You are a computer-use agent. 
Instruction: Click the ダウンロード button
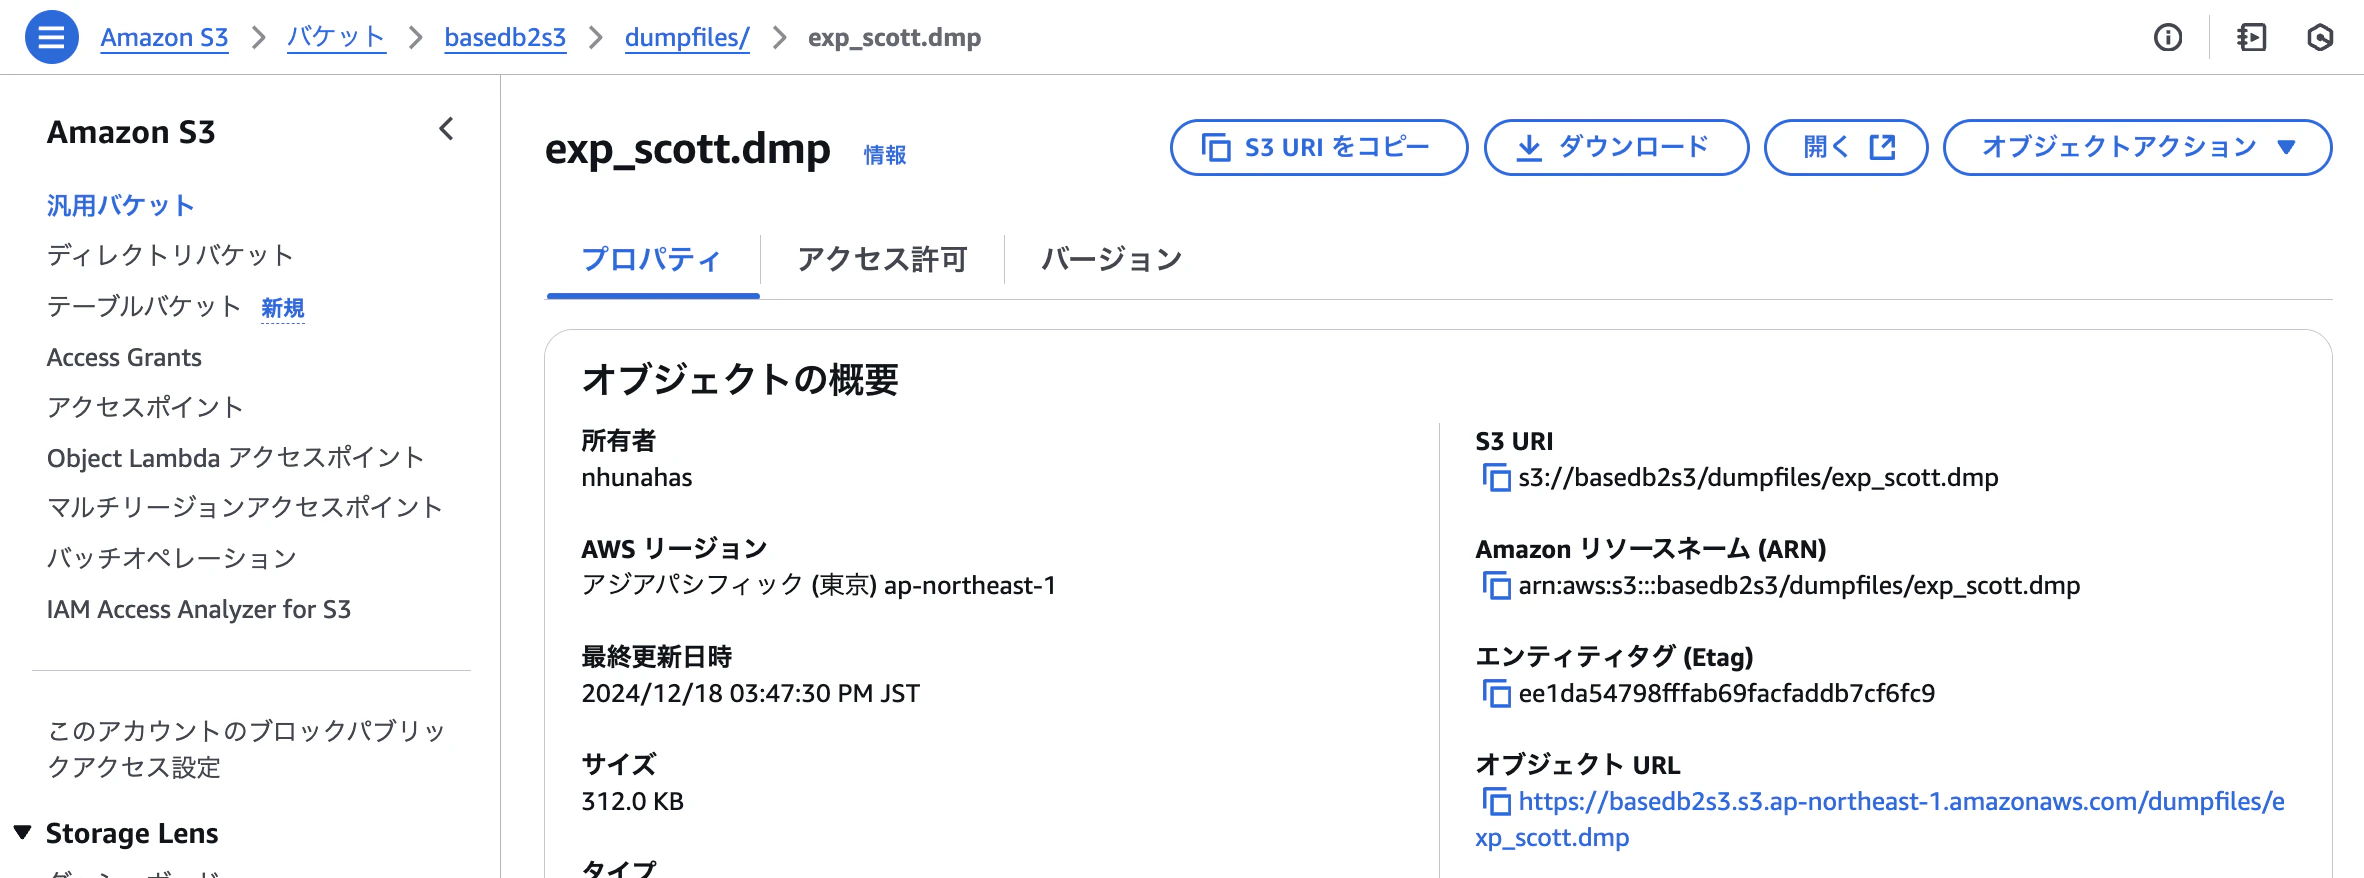(x=1616, y=147)
